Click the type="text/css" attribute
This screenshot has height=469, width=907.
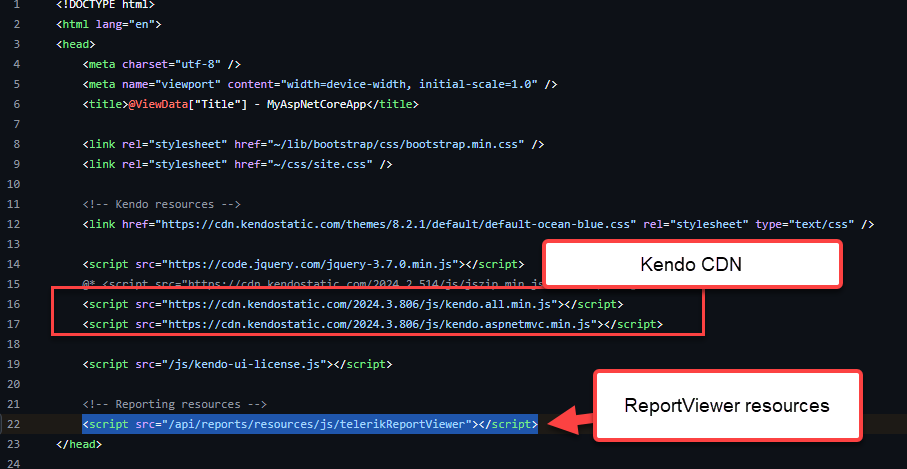pos(805,224)
